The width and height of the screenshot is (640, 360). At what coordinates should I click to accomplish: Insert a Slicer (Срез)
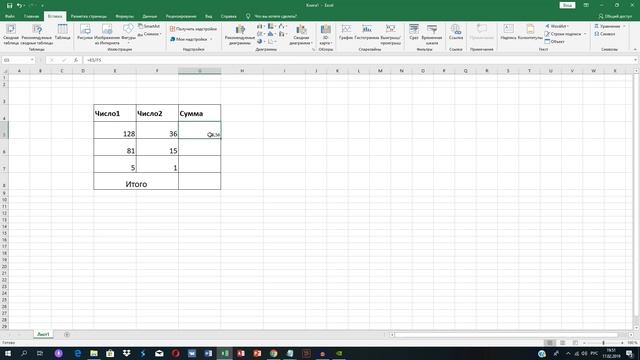pyautogui.click(x=414, y=32)
